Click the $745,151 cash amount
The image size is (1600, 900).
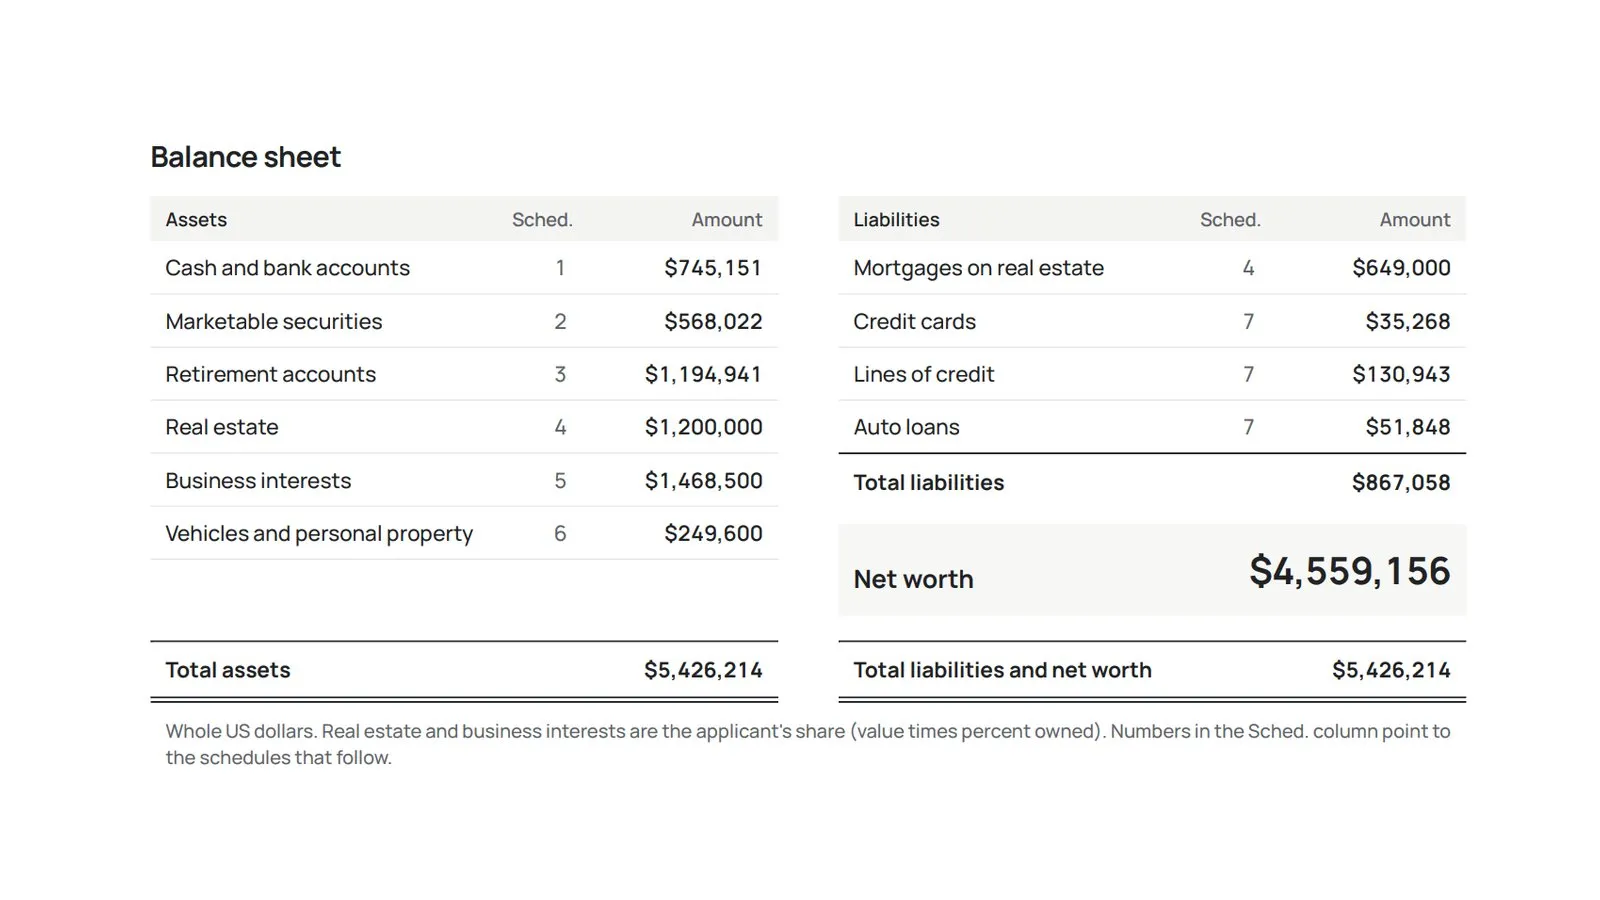pyautogui.click(x=713, y=268)
